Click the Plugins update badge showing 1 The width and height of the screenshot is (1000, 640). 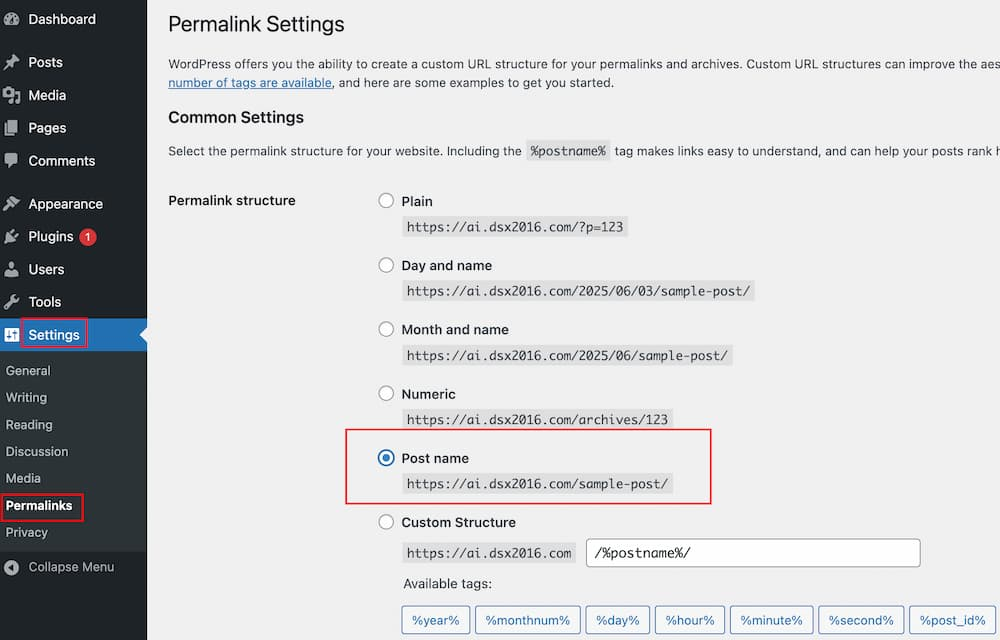[88, 237]
